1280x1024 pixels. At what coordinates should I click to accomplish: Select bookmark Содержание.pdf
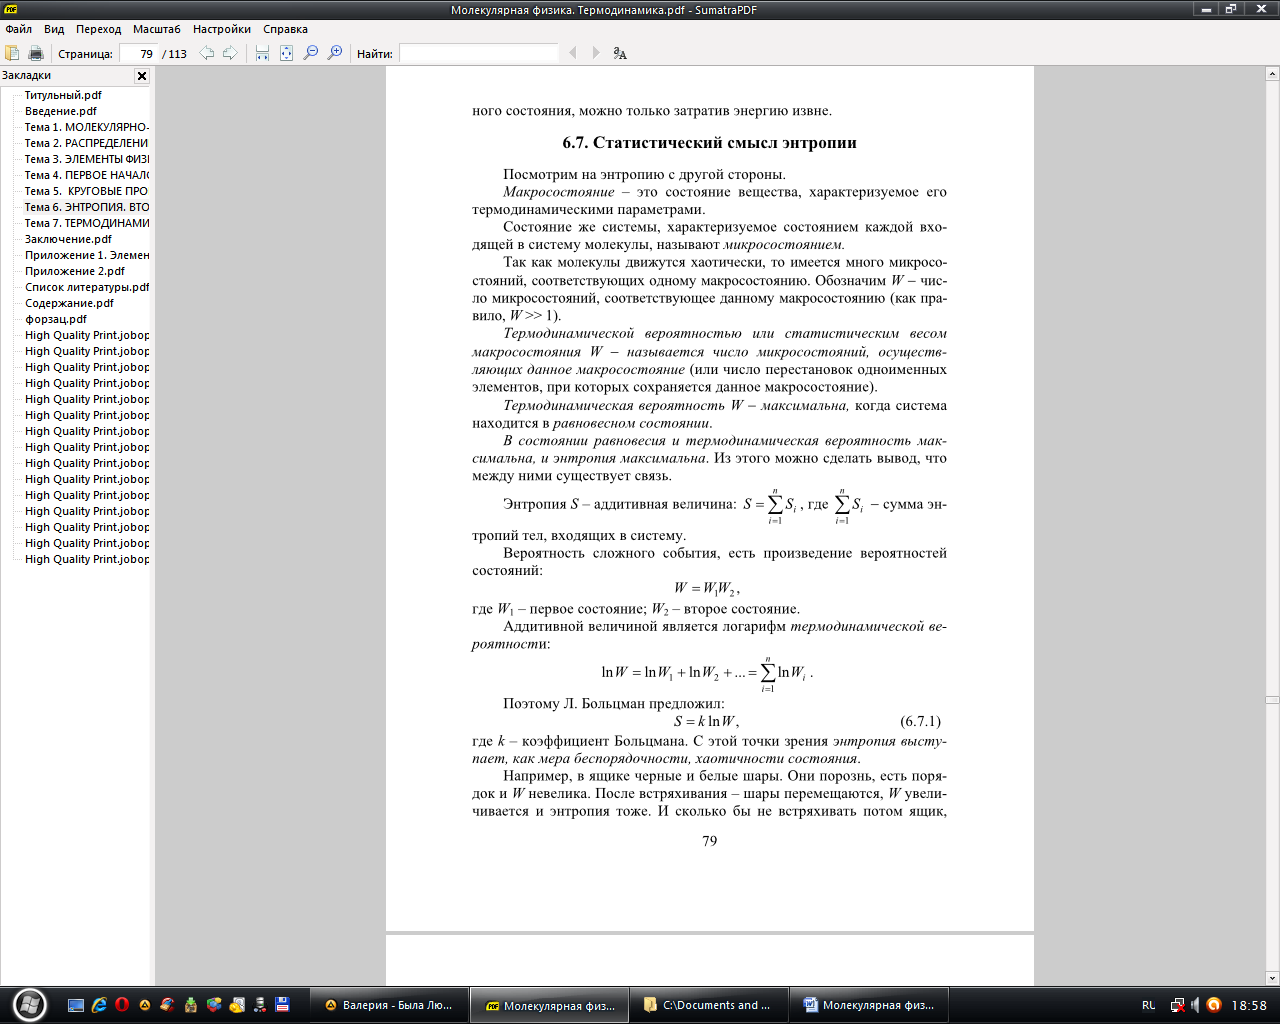(69, 303)
